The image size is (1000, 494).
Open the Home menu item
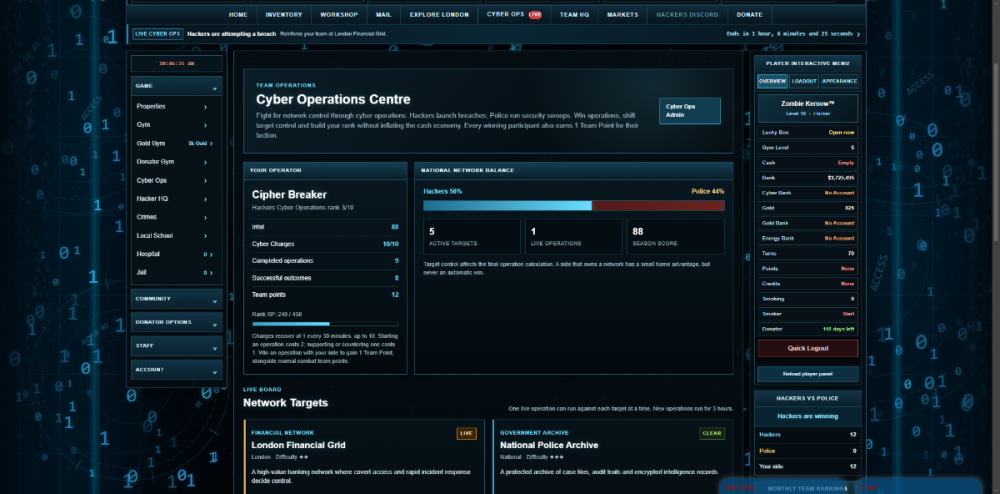pyautogui.click(x=238, y=15)
